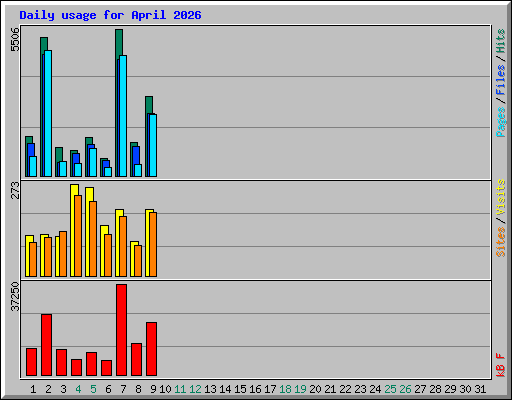Click the orange sites bar for day 7
This screenshot has width=512, height=400.
(123, 246)
